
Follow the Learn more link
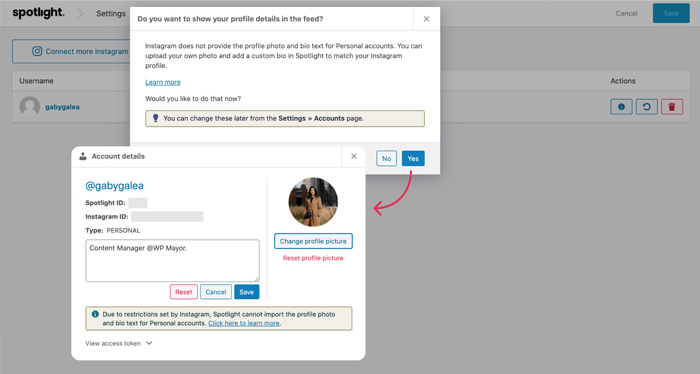163,82
